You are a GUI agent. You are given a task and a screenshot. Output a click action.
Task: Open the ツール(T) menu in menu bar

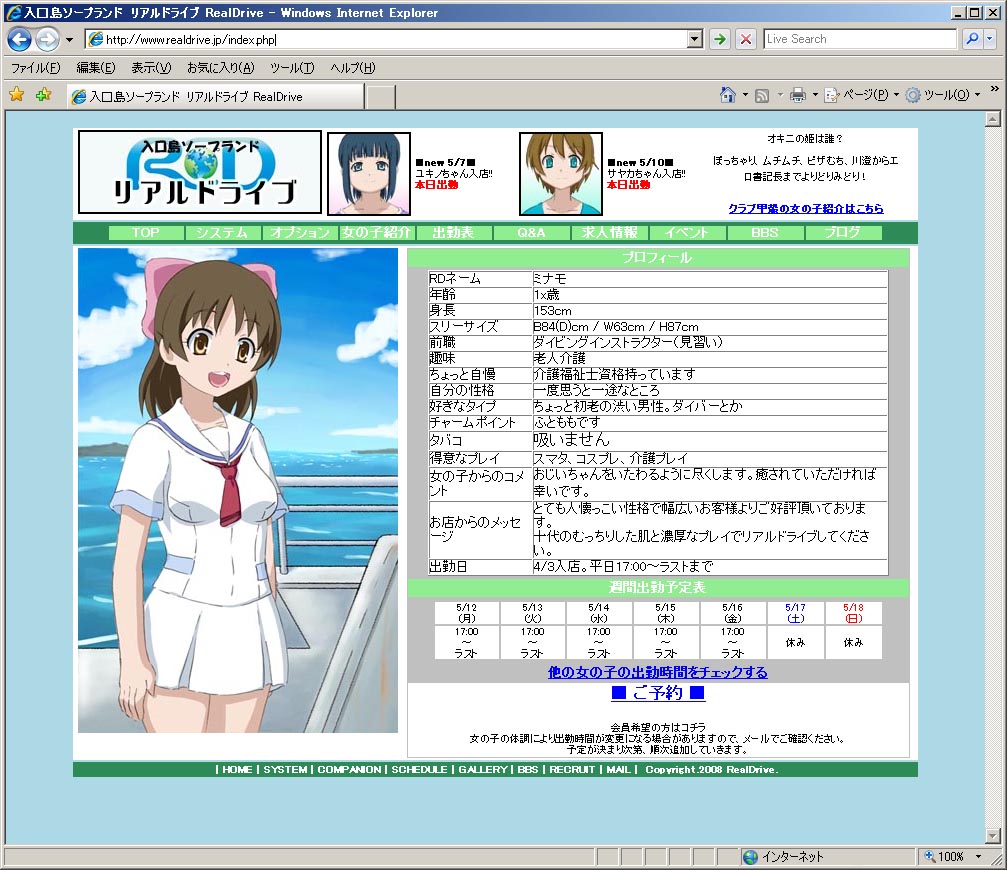click(x=292, y=67)
